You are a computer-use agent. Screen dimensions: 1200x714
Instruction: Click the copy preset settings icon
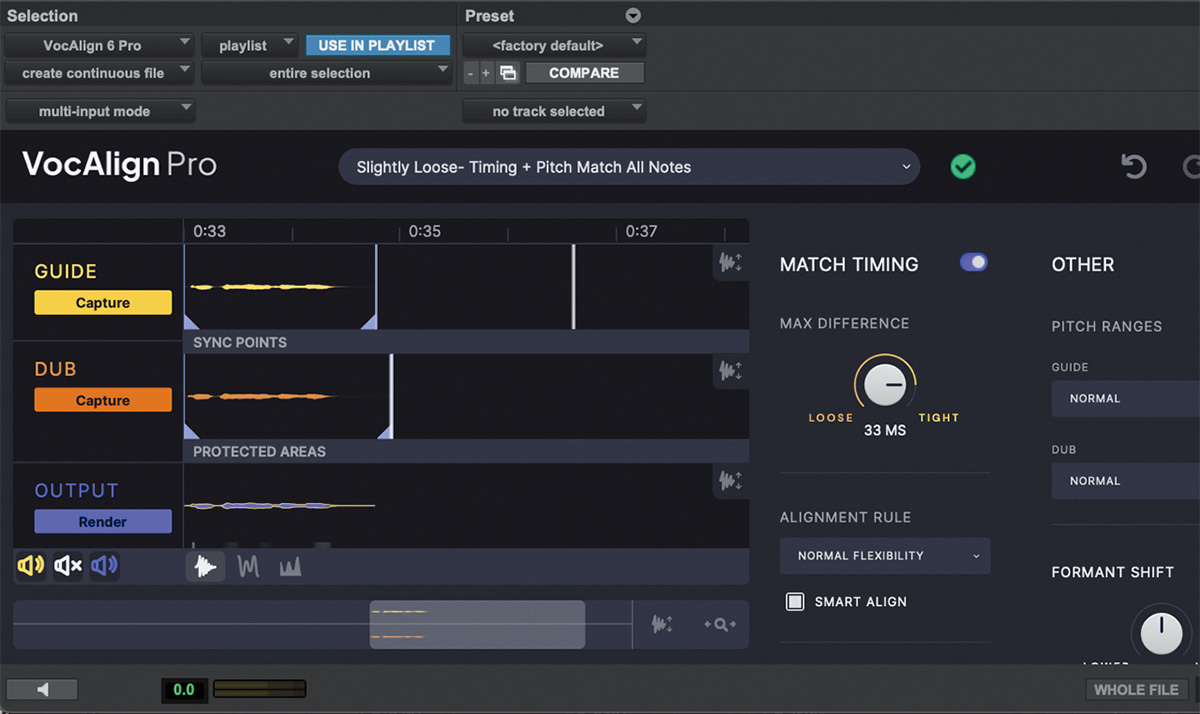(x=507, y=72)
